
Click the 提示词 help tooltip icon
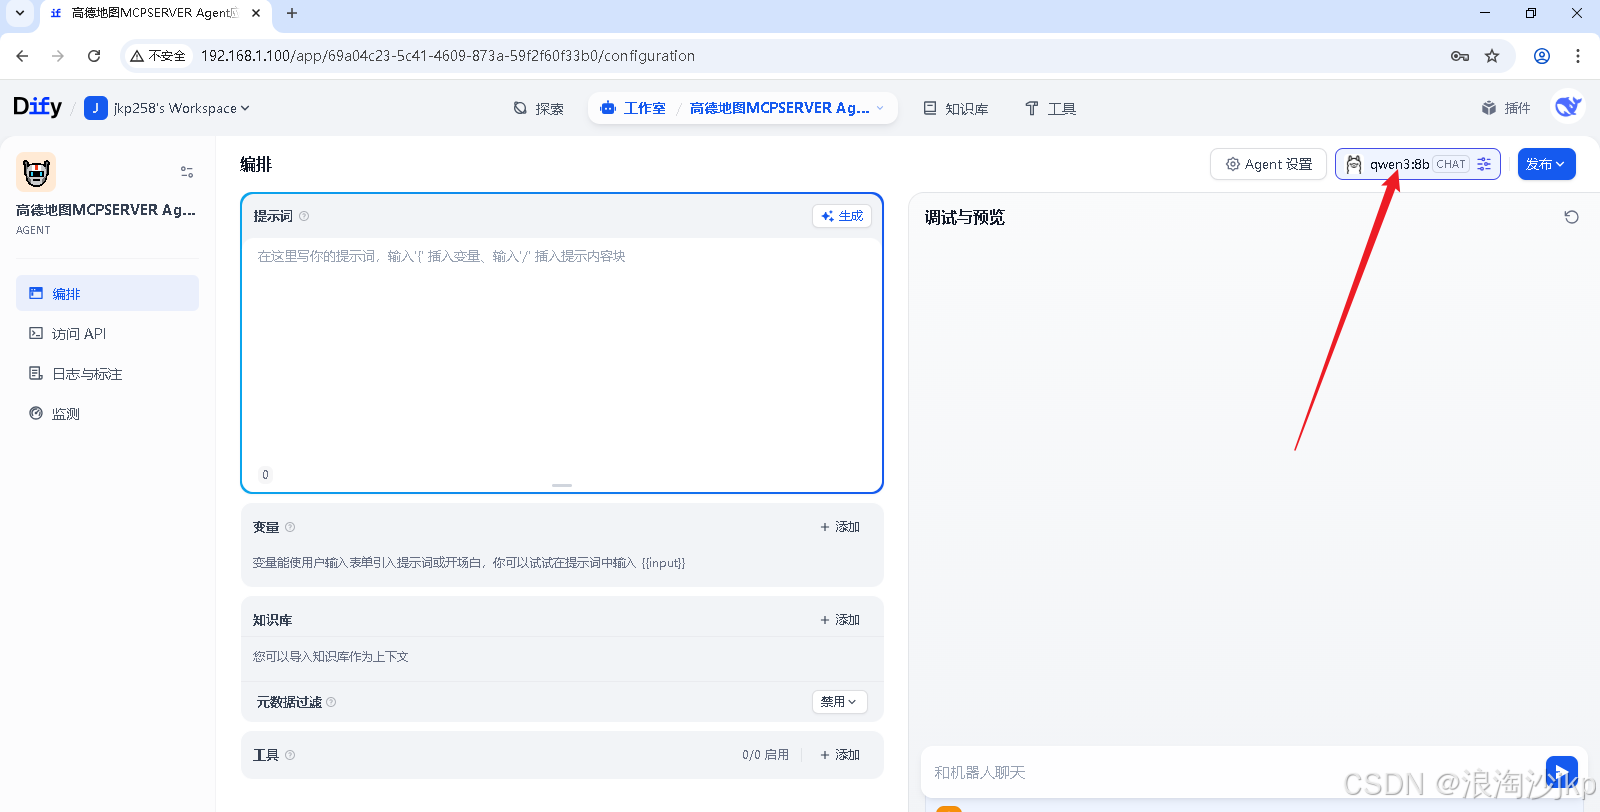click(x=304, y=216)
